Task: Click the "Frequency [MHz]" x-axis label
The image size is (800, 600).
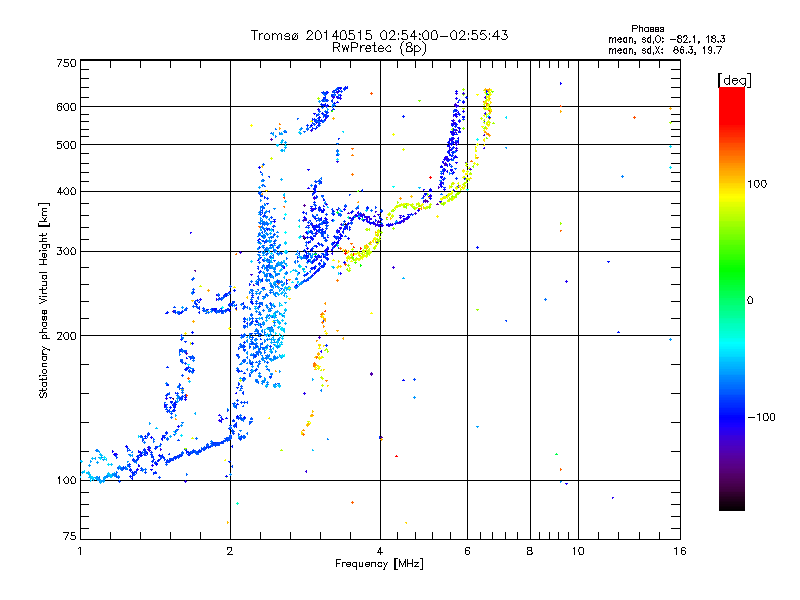Action: 379,564
